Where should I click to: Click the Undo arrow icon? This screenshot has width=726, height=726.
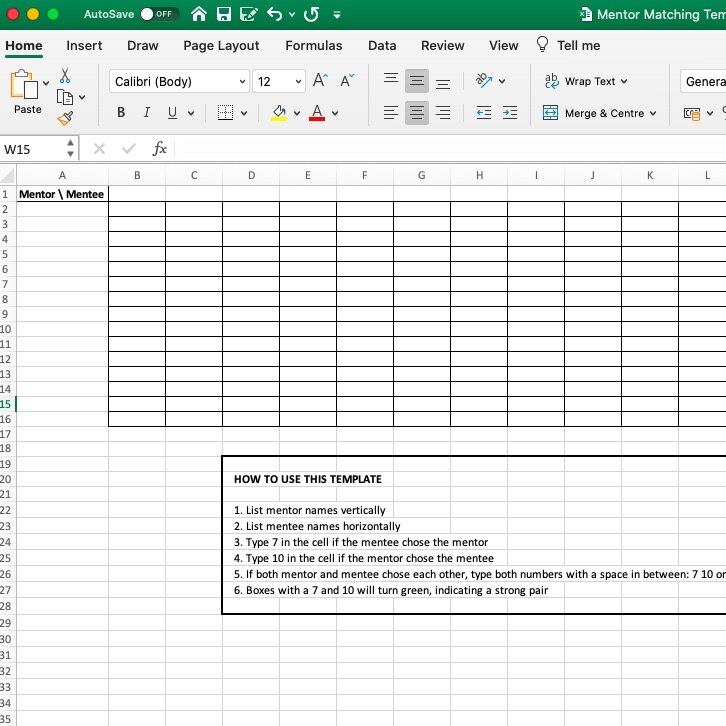pyautogui.click(x=274, y=14)
